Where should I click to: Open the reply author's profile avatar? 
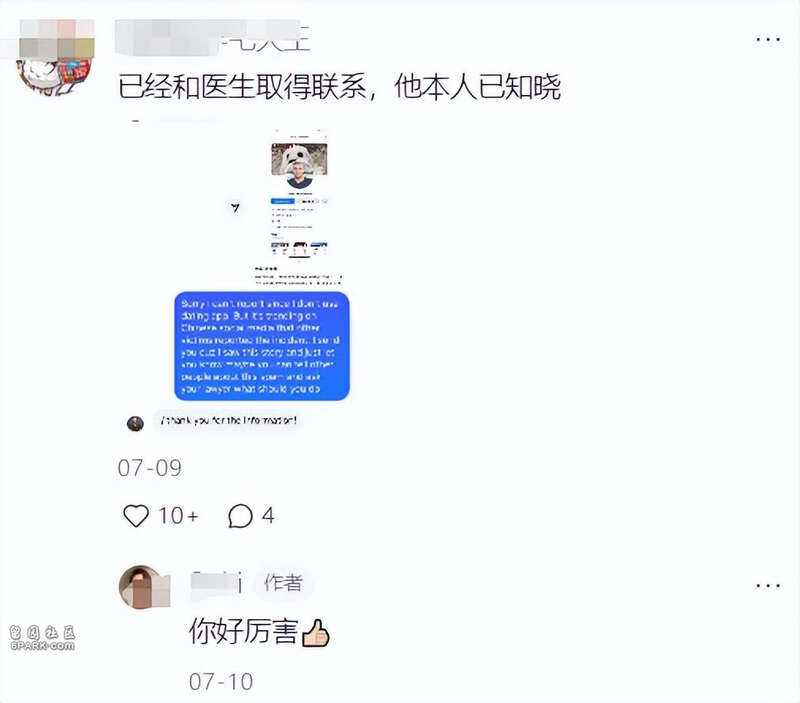144,587
